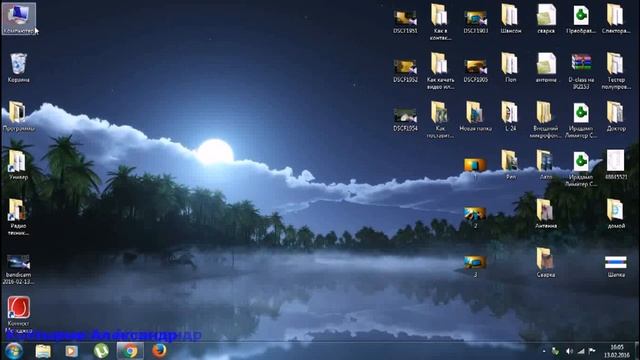
Task: Select the bandicam video file icon
Action: tap(18, 269)
